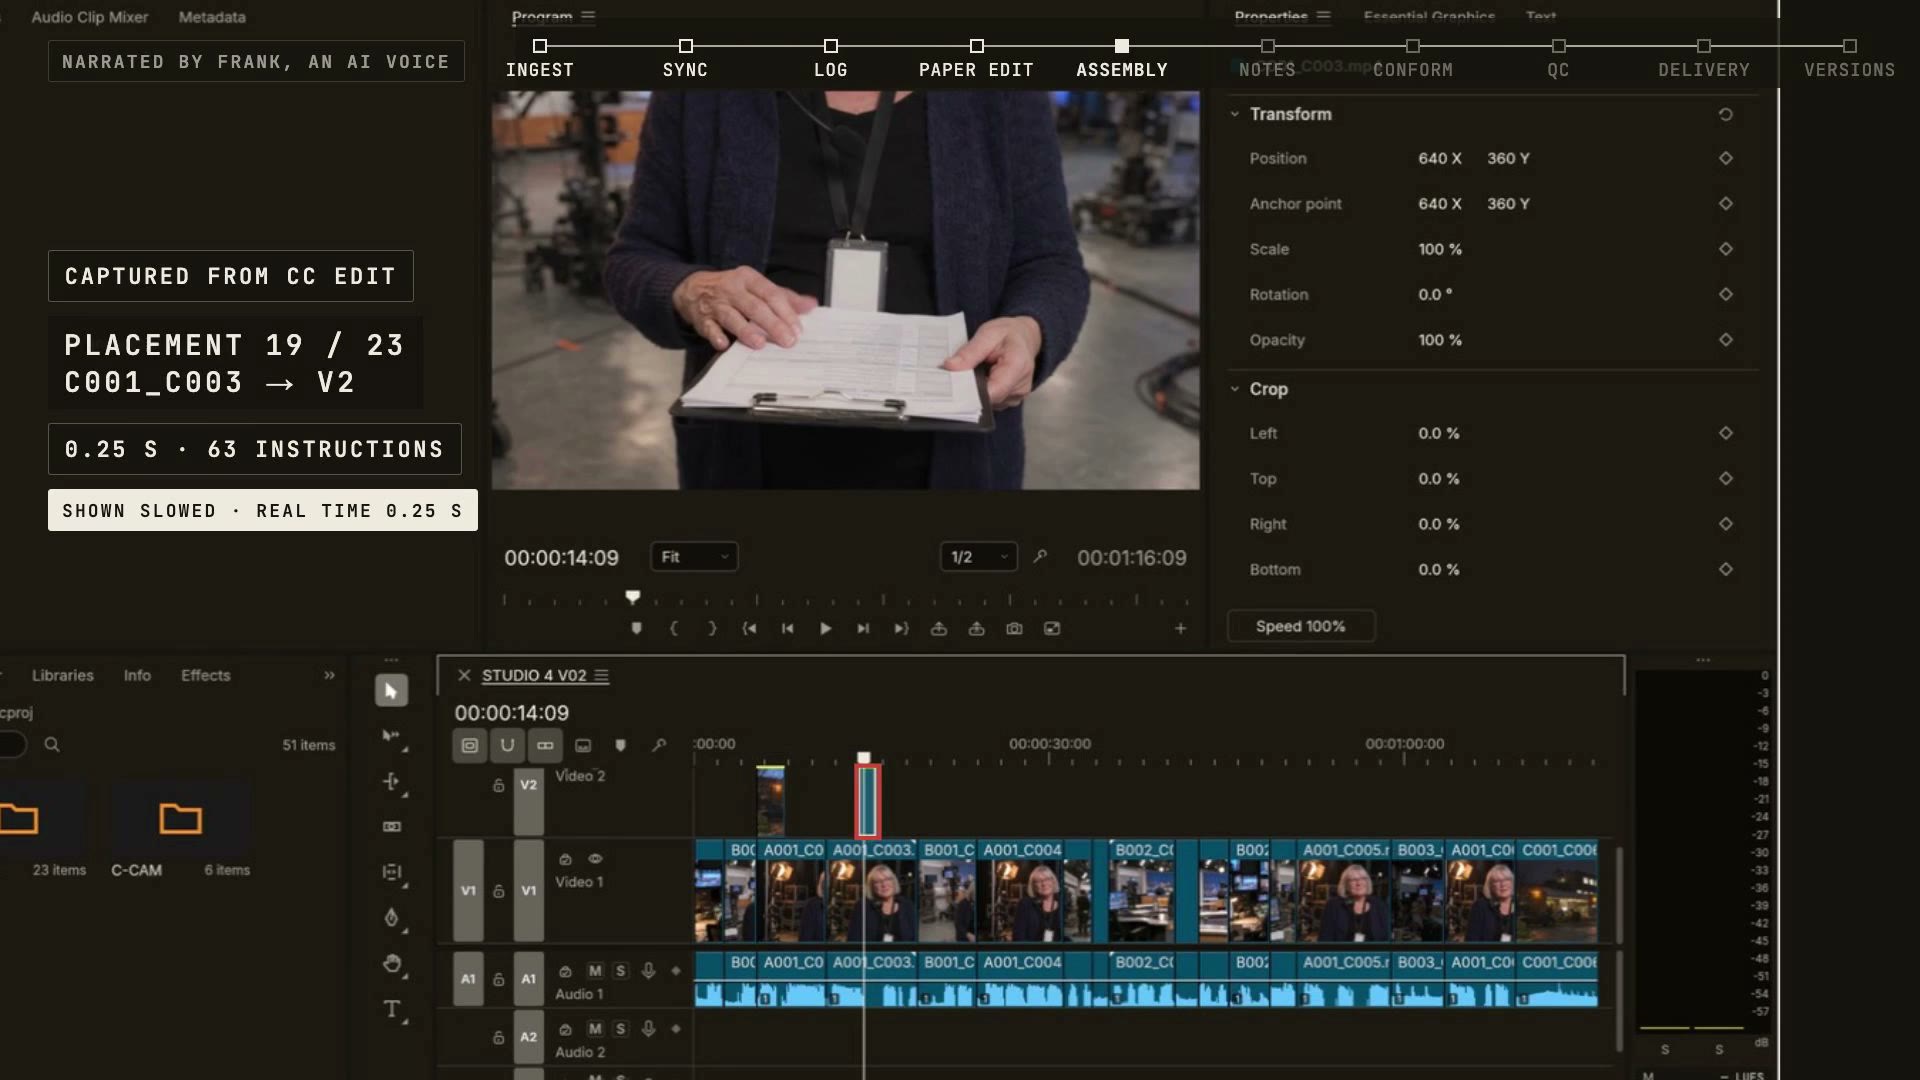Click the program monitor playhead

click(x=632, y=597)
